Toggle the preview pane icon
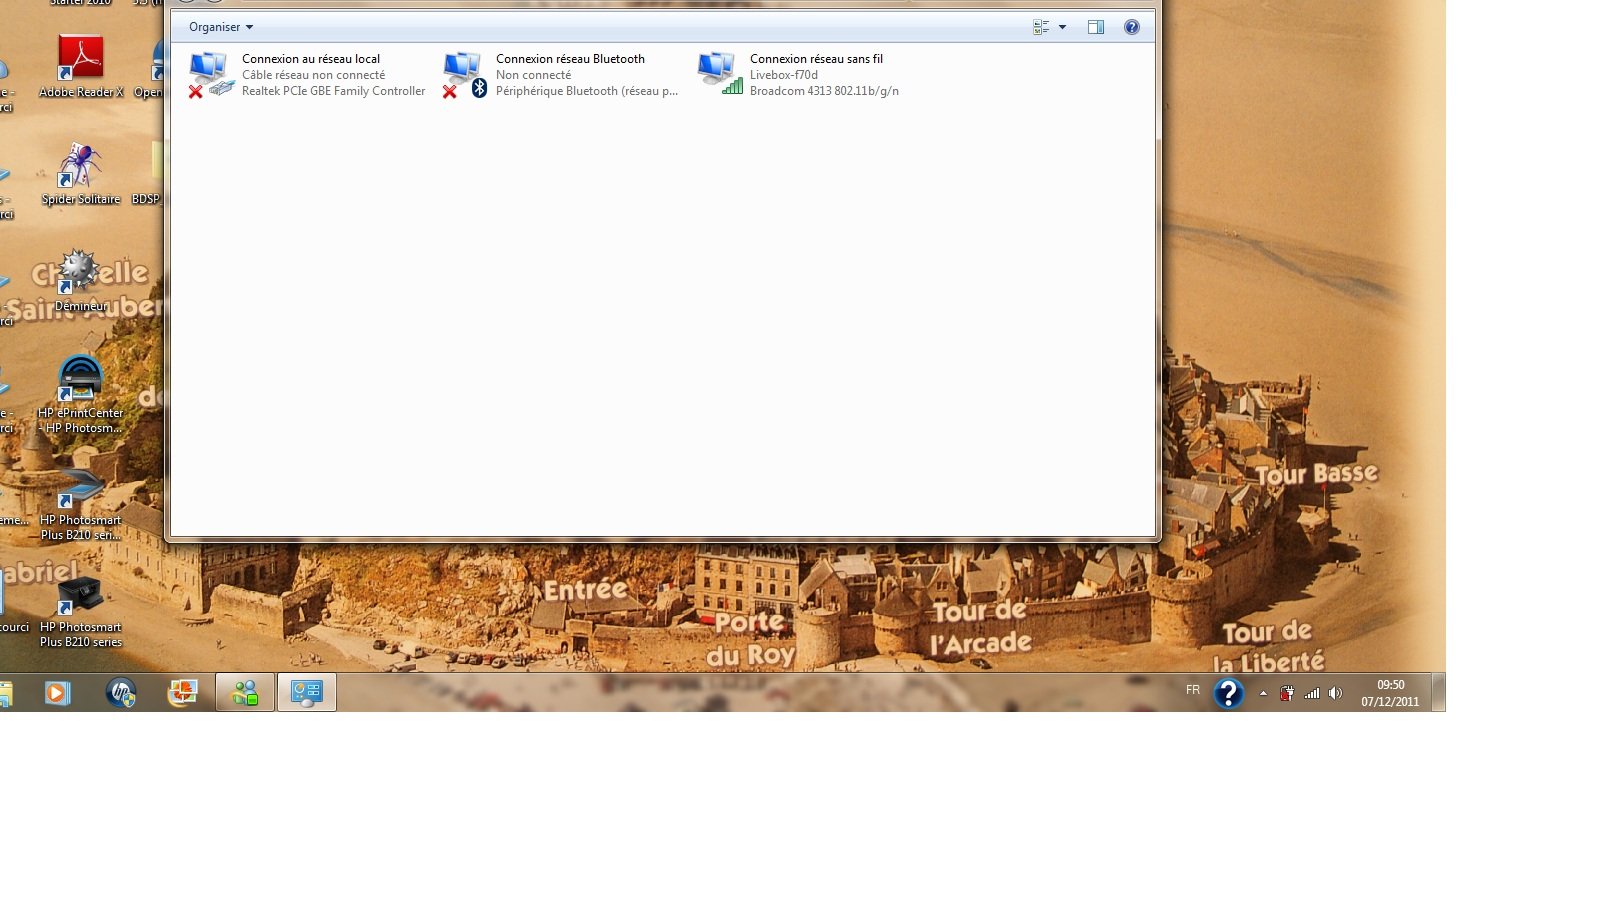The width and height of the screenshot is (1600, 900). (x=1096, y=27)
